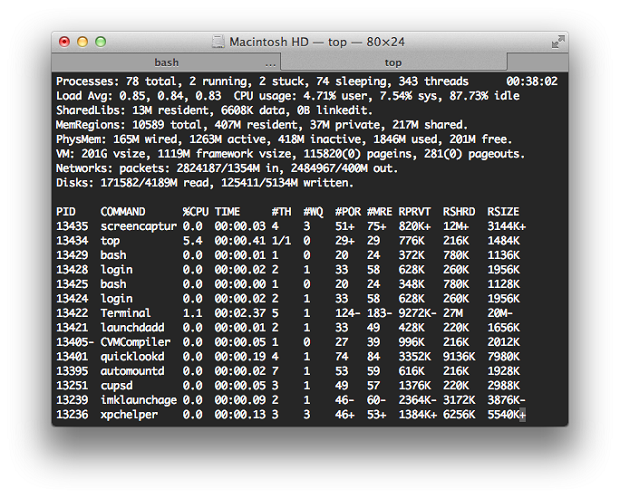Click the text cursor block after 5540K
Viewport: 620px width, 498px height.
pyautogui.click(x=523, y=414)
